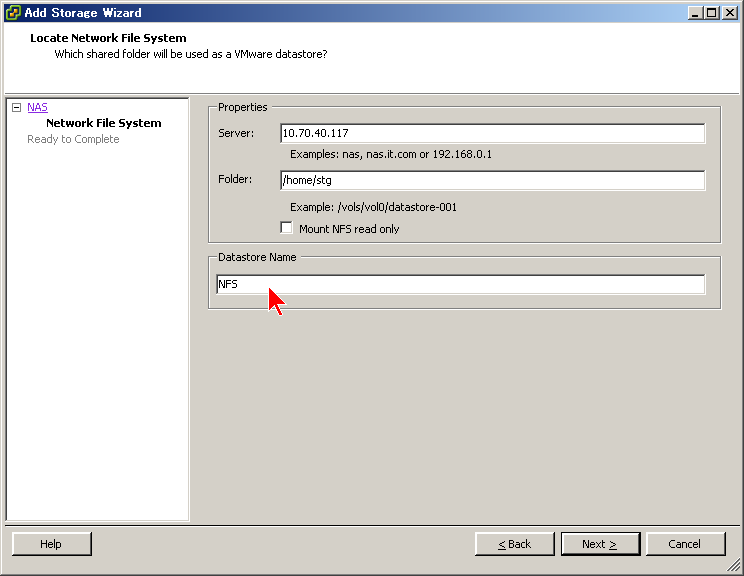Focus the Folder path field
The image size is (744, 576).
[493, 180]
